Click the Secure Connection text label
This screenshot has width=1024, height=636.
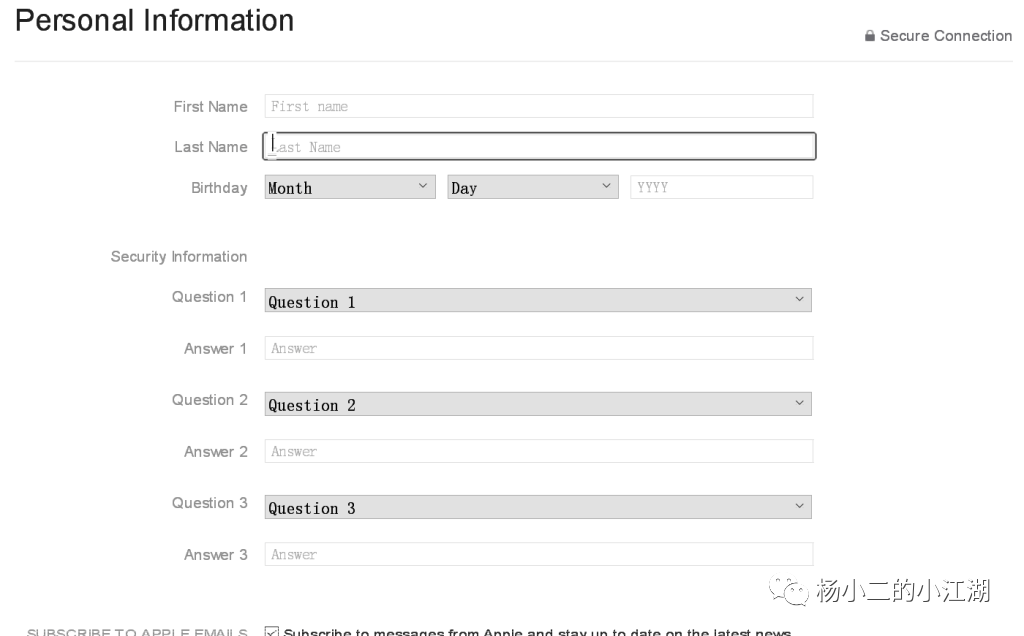pyautogui.click(x=946, y=36)
